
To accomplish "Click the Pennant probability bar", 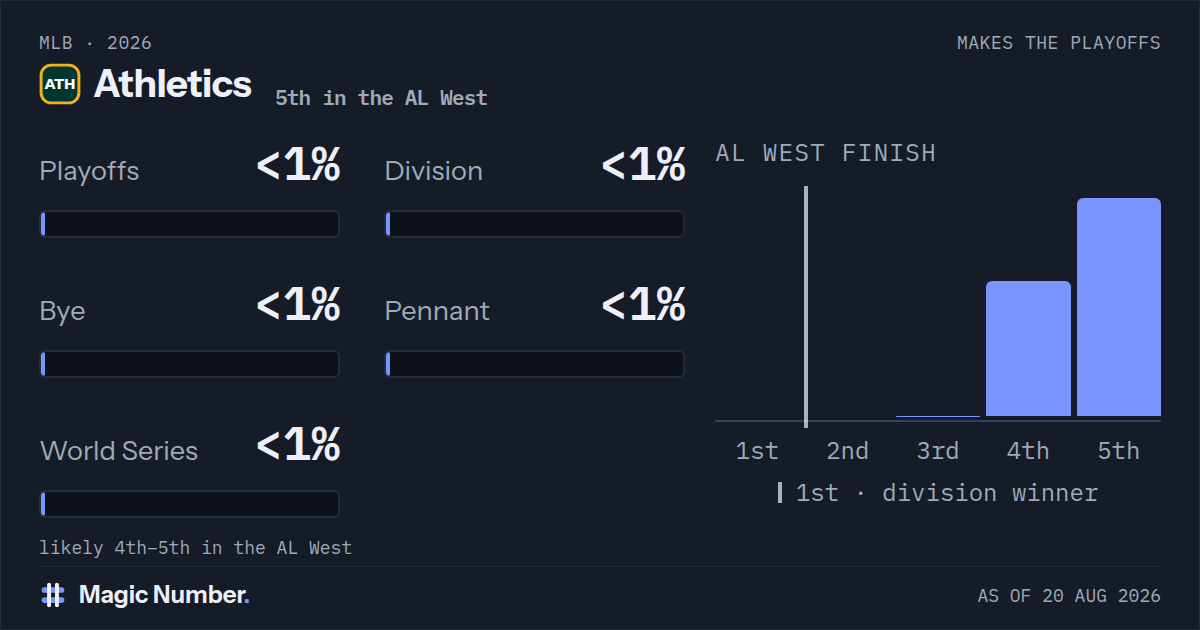I will tap(534, 364).
